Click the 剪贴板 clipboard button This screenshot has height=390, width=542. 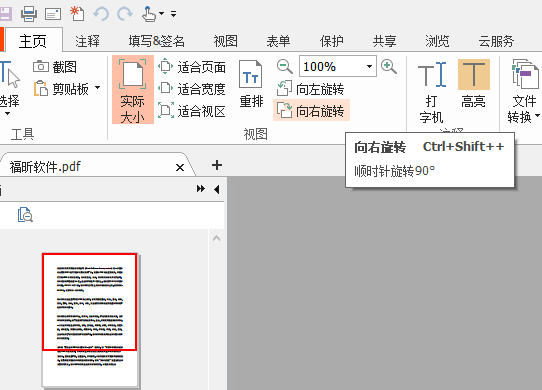coord(61,89)
